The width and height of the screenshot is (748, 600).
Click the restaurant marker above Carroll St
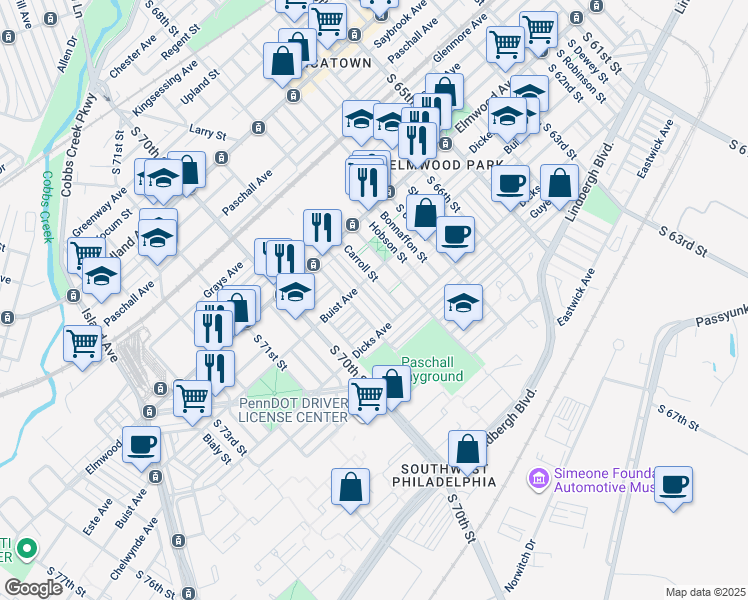322,231
